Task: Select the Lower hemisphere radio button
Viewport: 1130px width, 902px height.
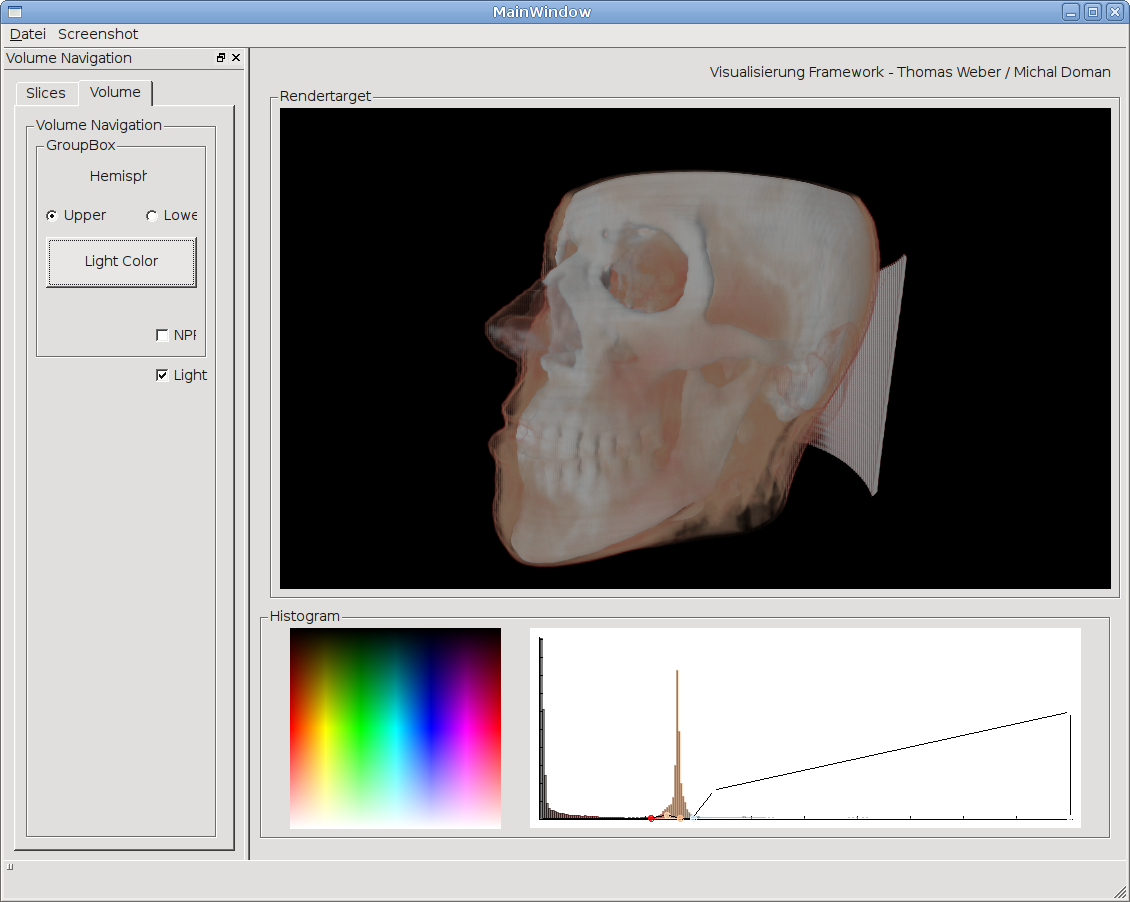Action: click(152, 216)
